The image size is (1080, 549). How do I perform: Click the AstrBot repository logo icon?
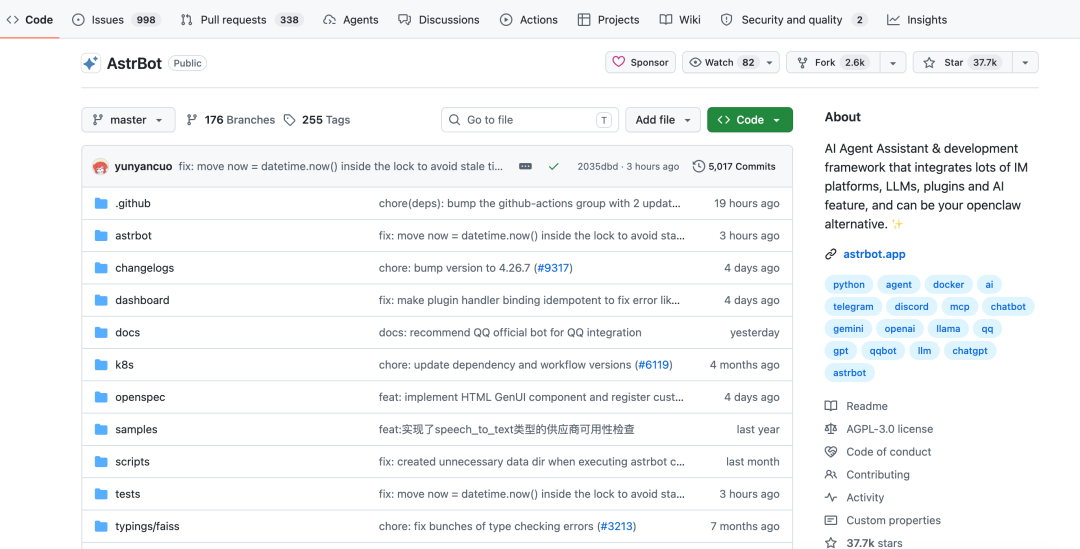(x=91, y=63)
